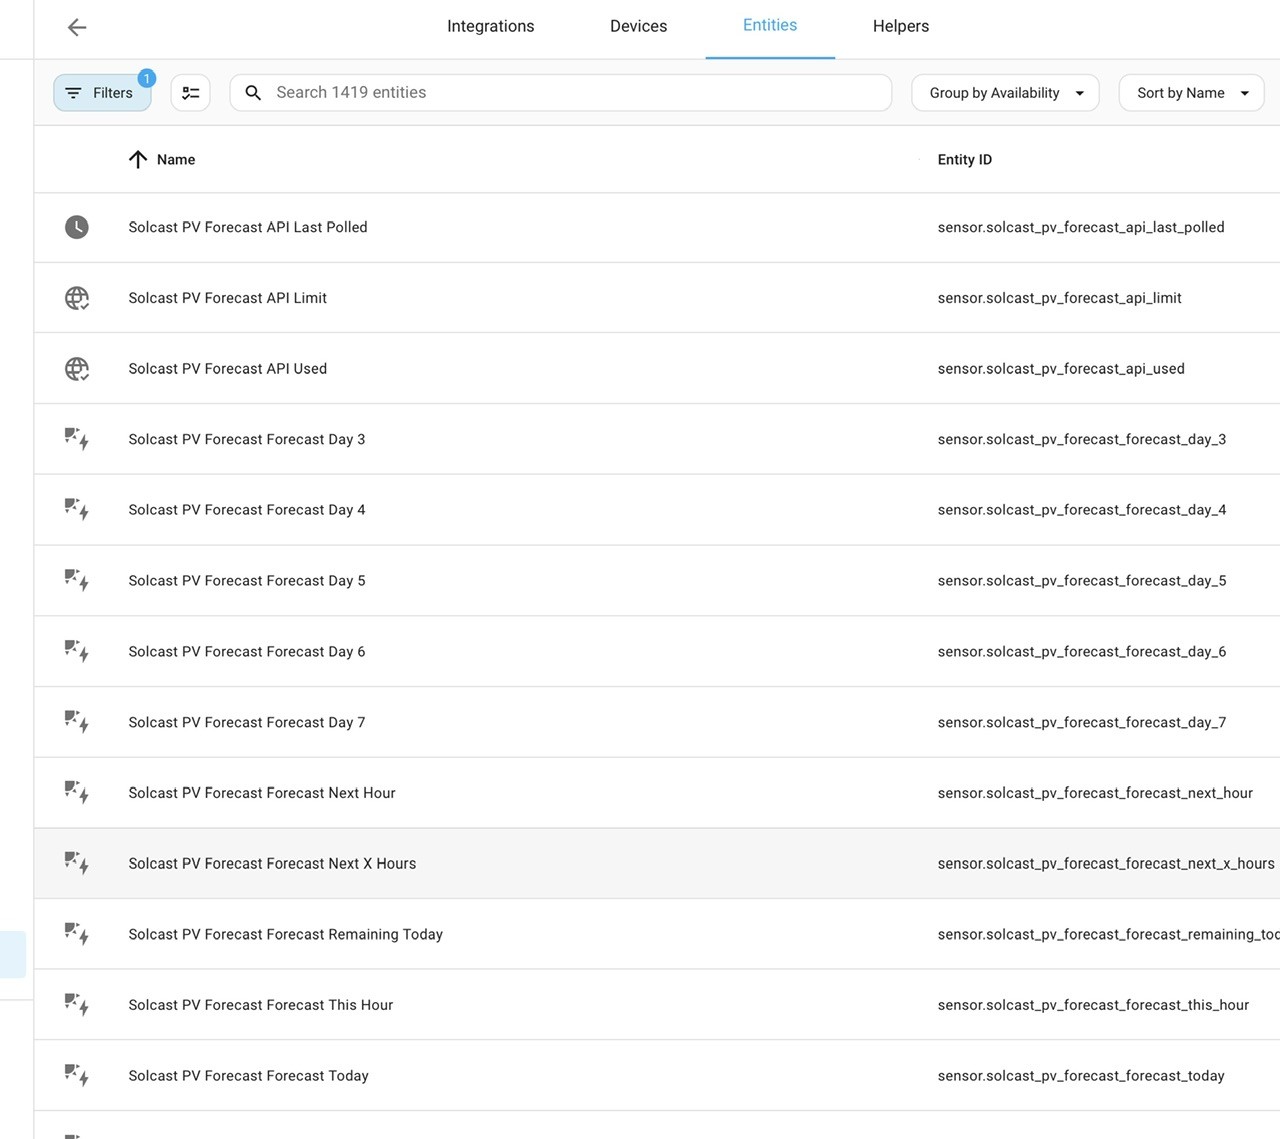Open Solcast PV Forecast Forecast Remaining Today
The image size is (1280, 1139).
pos(286,934)
